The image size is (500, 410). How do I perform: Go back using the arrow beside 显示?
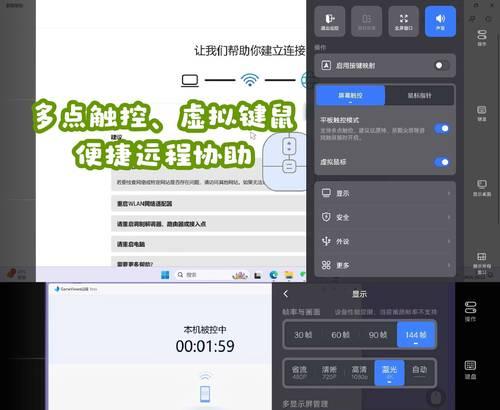tap(286, 294)
